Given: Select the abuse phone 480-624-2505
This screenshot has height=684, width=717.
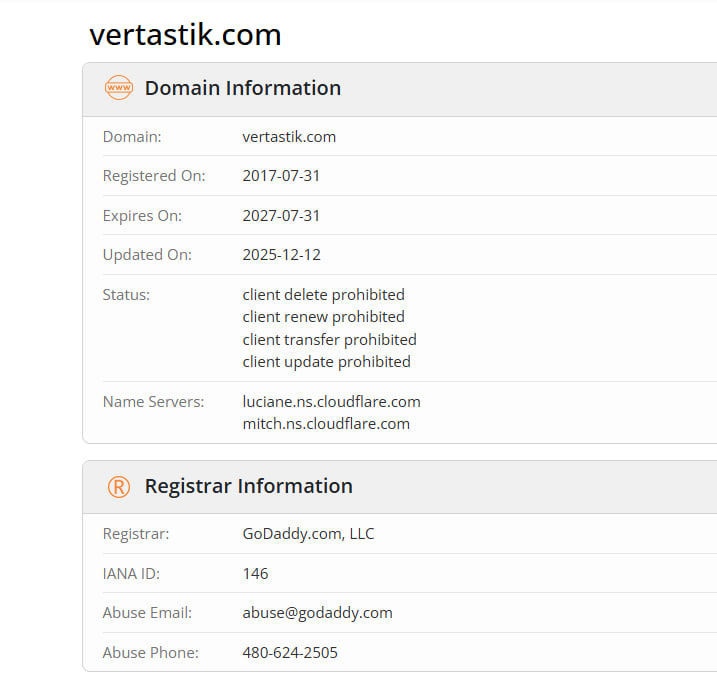Looking at the screenshot, I should (x=290, y=652).
